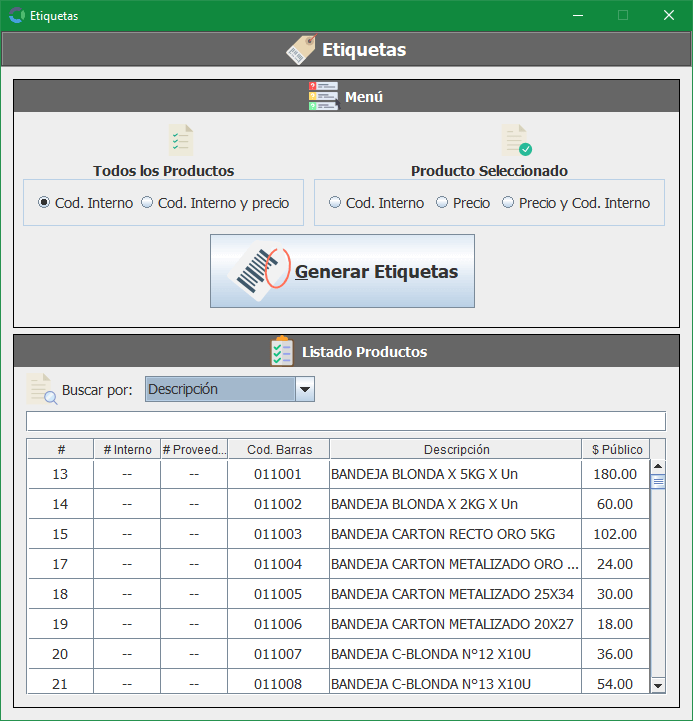Click the product search text field
This screenshot has width=693, height=721.
tap(345, 421)
